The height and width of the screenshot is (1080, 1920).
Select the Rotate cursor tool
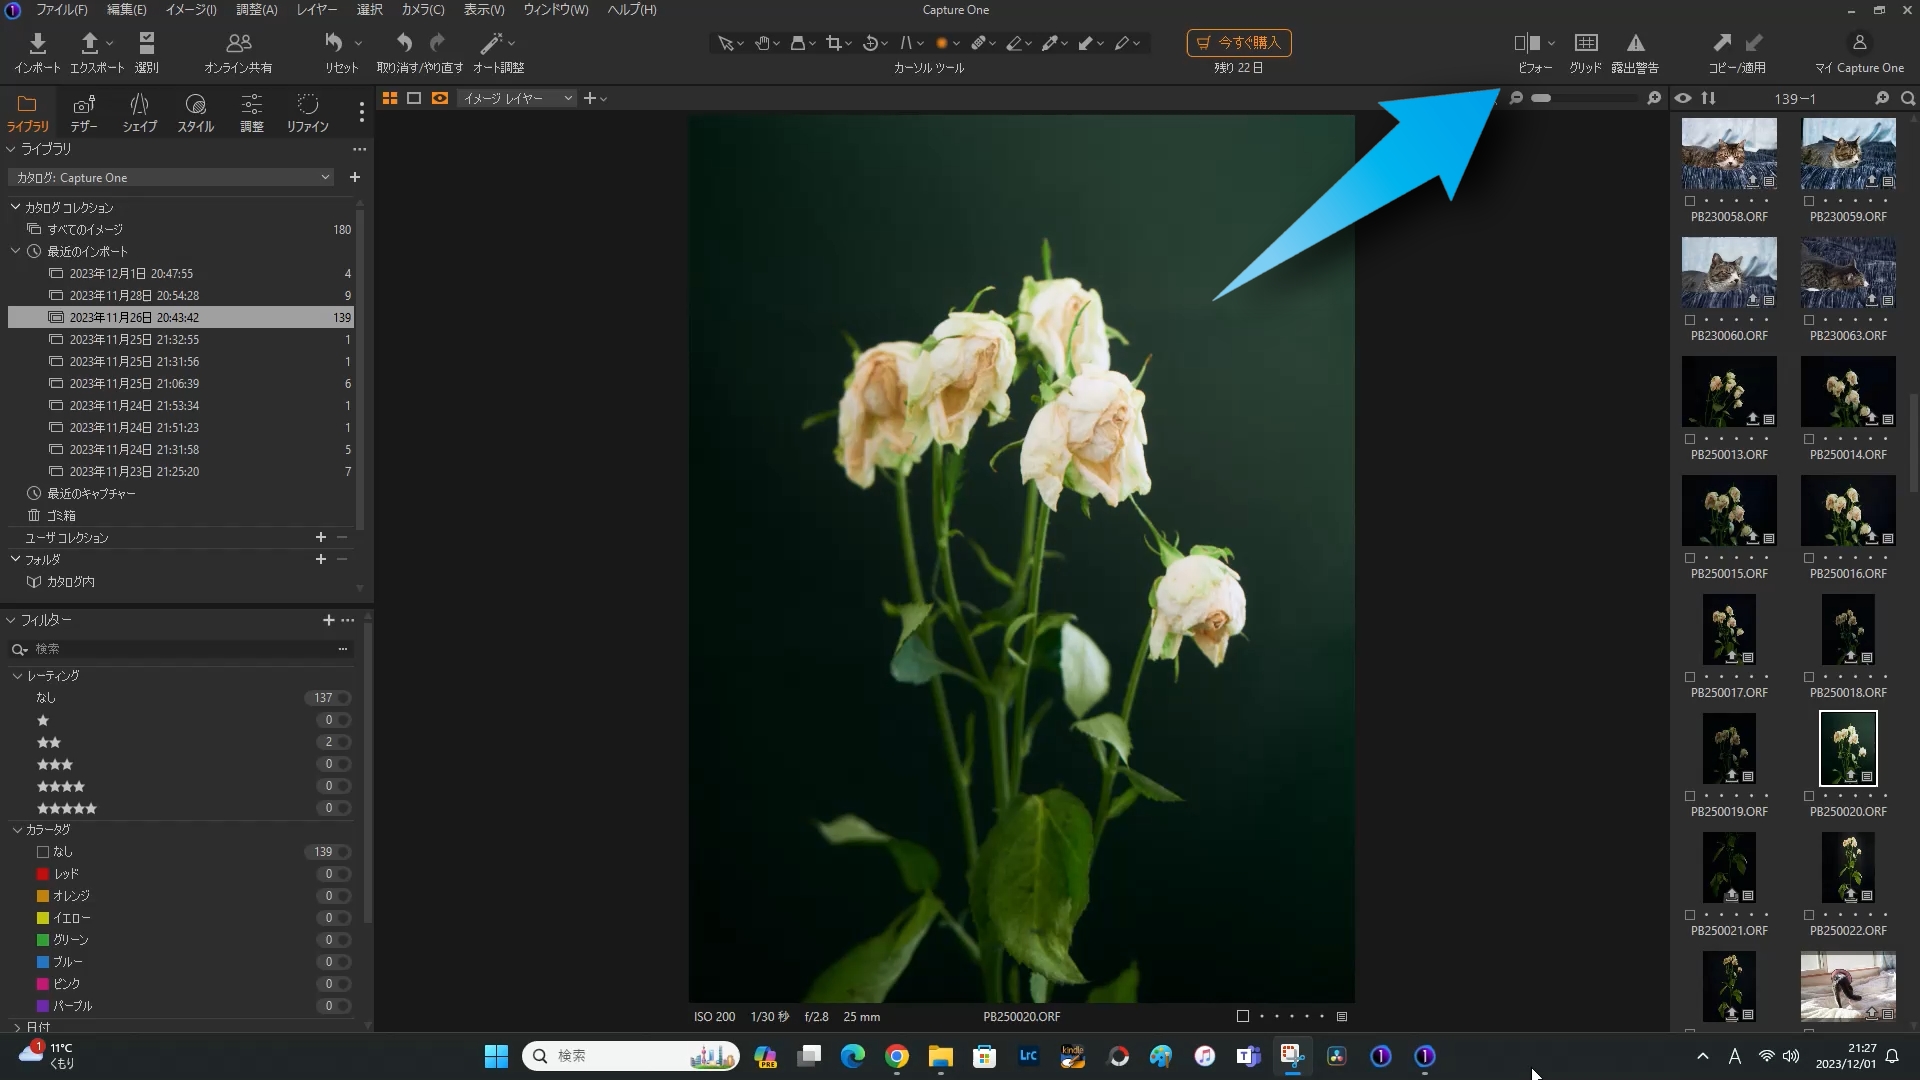click(870, 43)
